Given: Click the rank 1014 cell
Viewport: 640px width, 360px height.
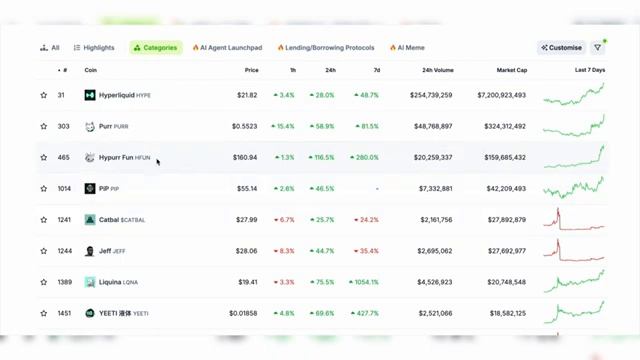Looking at the screenshot, I should [x=64, y=189].
